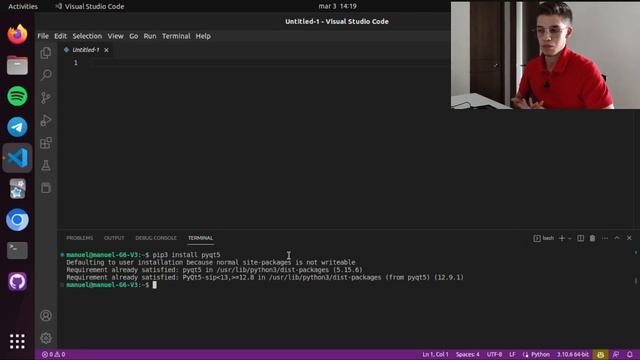
Task: Open the Run and Debug view
Action: click(46, 120)
